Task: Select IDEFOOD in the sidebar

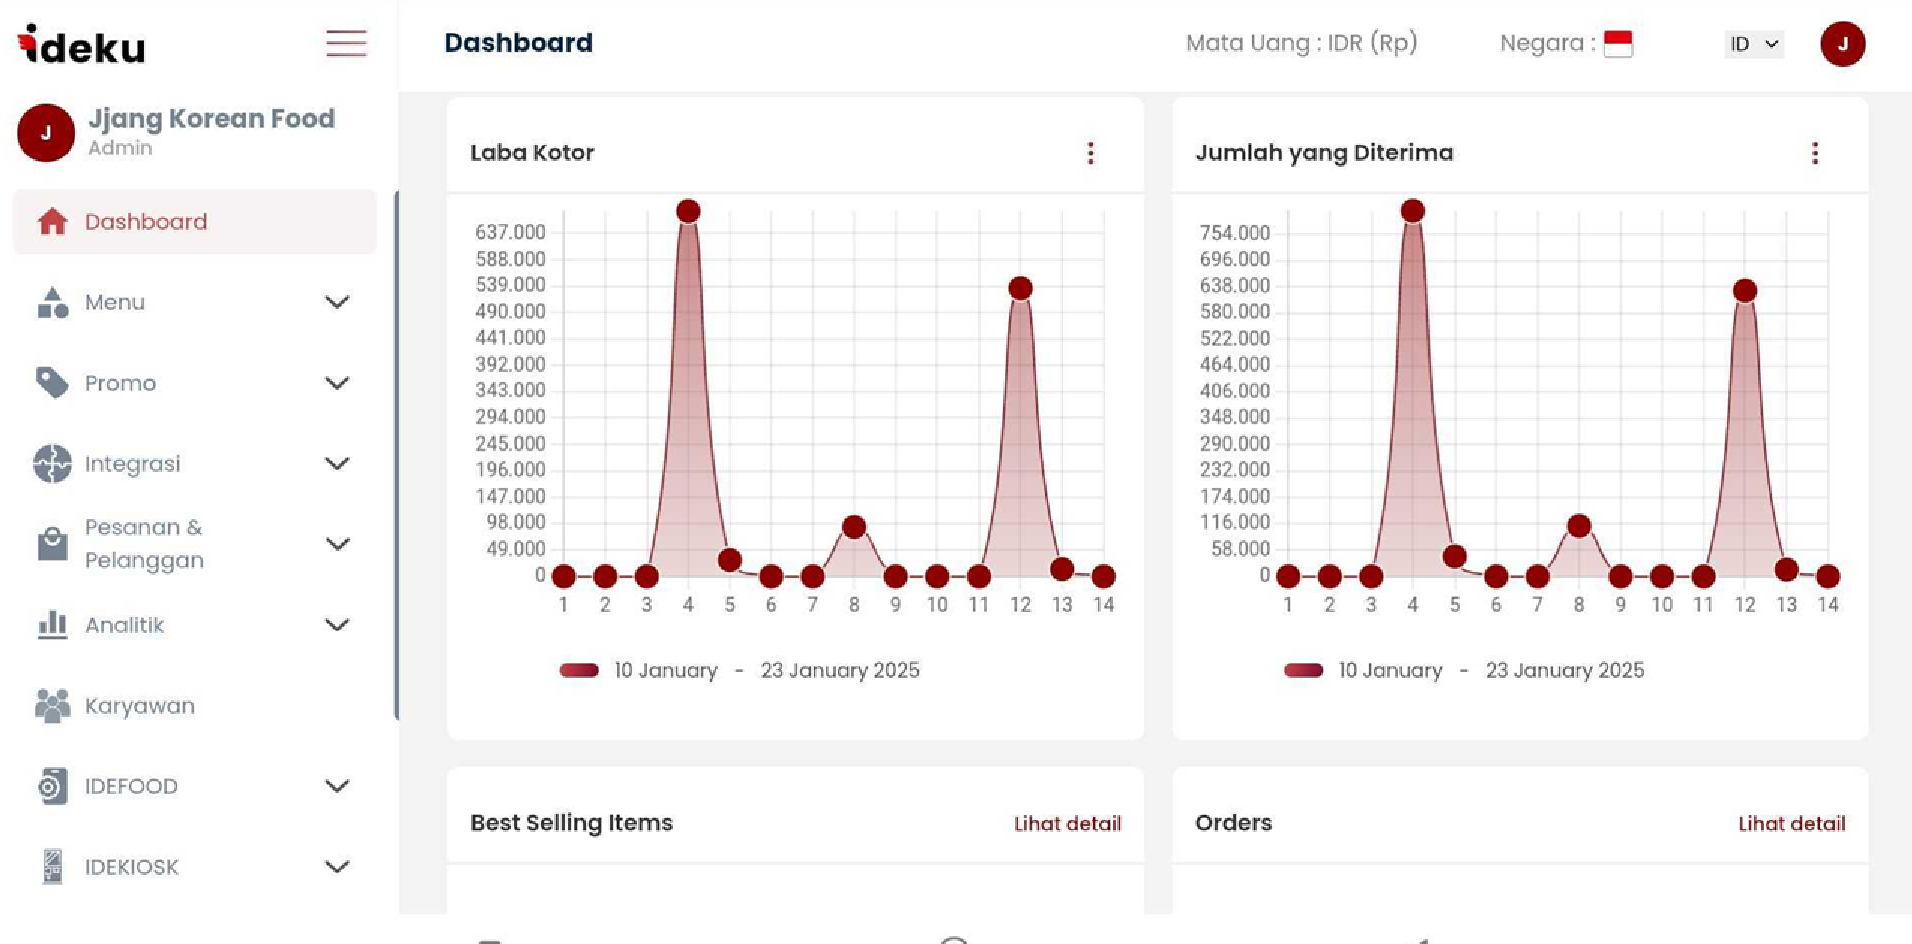Action: (x=131, y=786)
